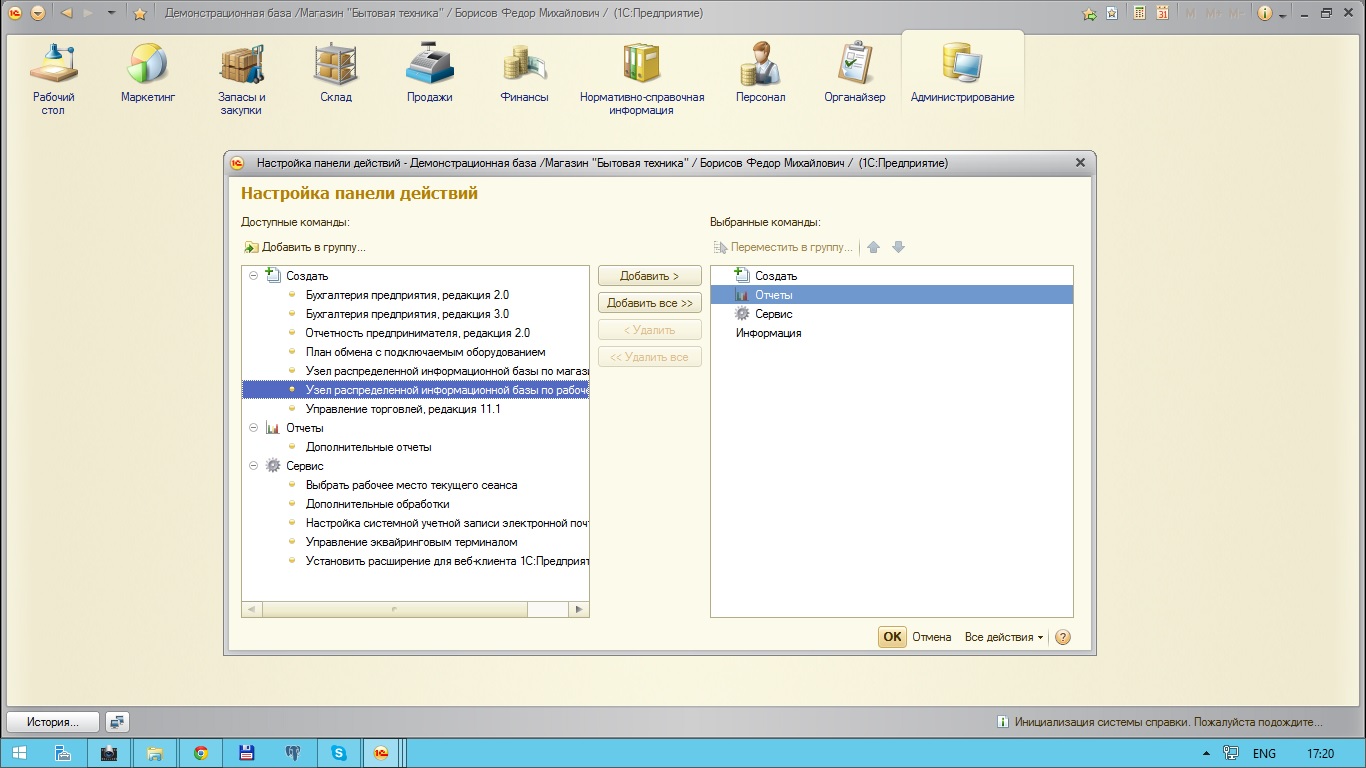Image resolution: width=1366 pixels, height=768 pixels.
Task: Move selected command up with arrow
Action: coord(874,247)
